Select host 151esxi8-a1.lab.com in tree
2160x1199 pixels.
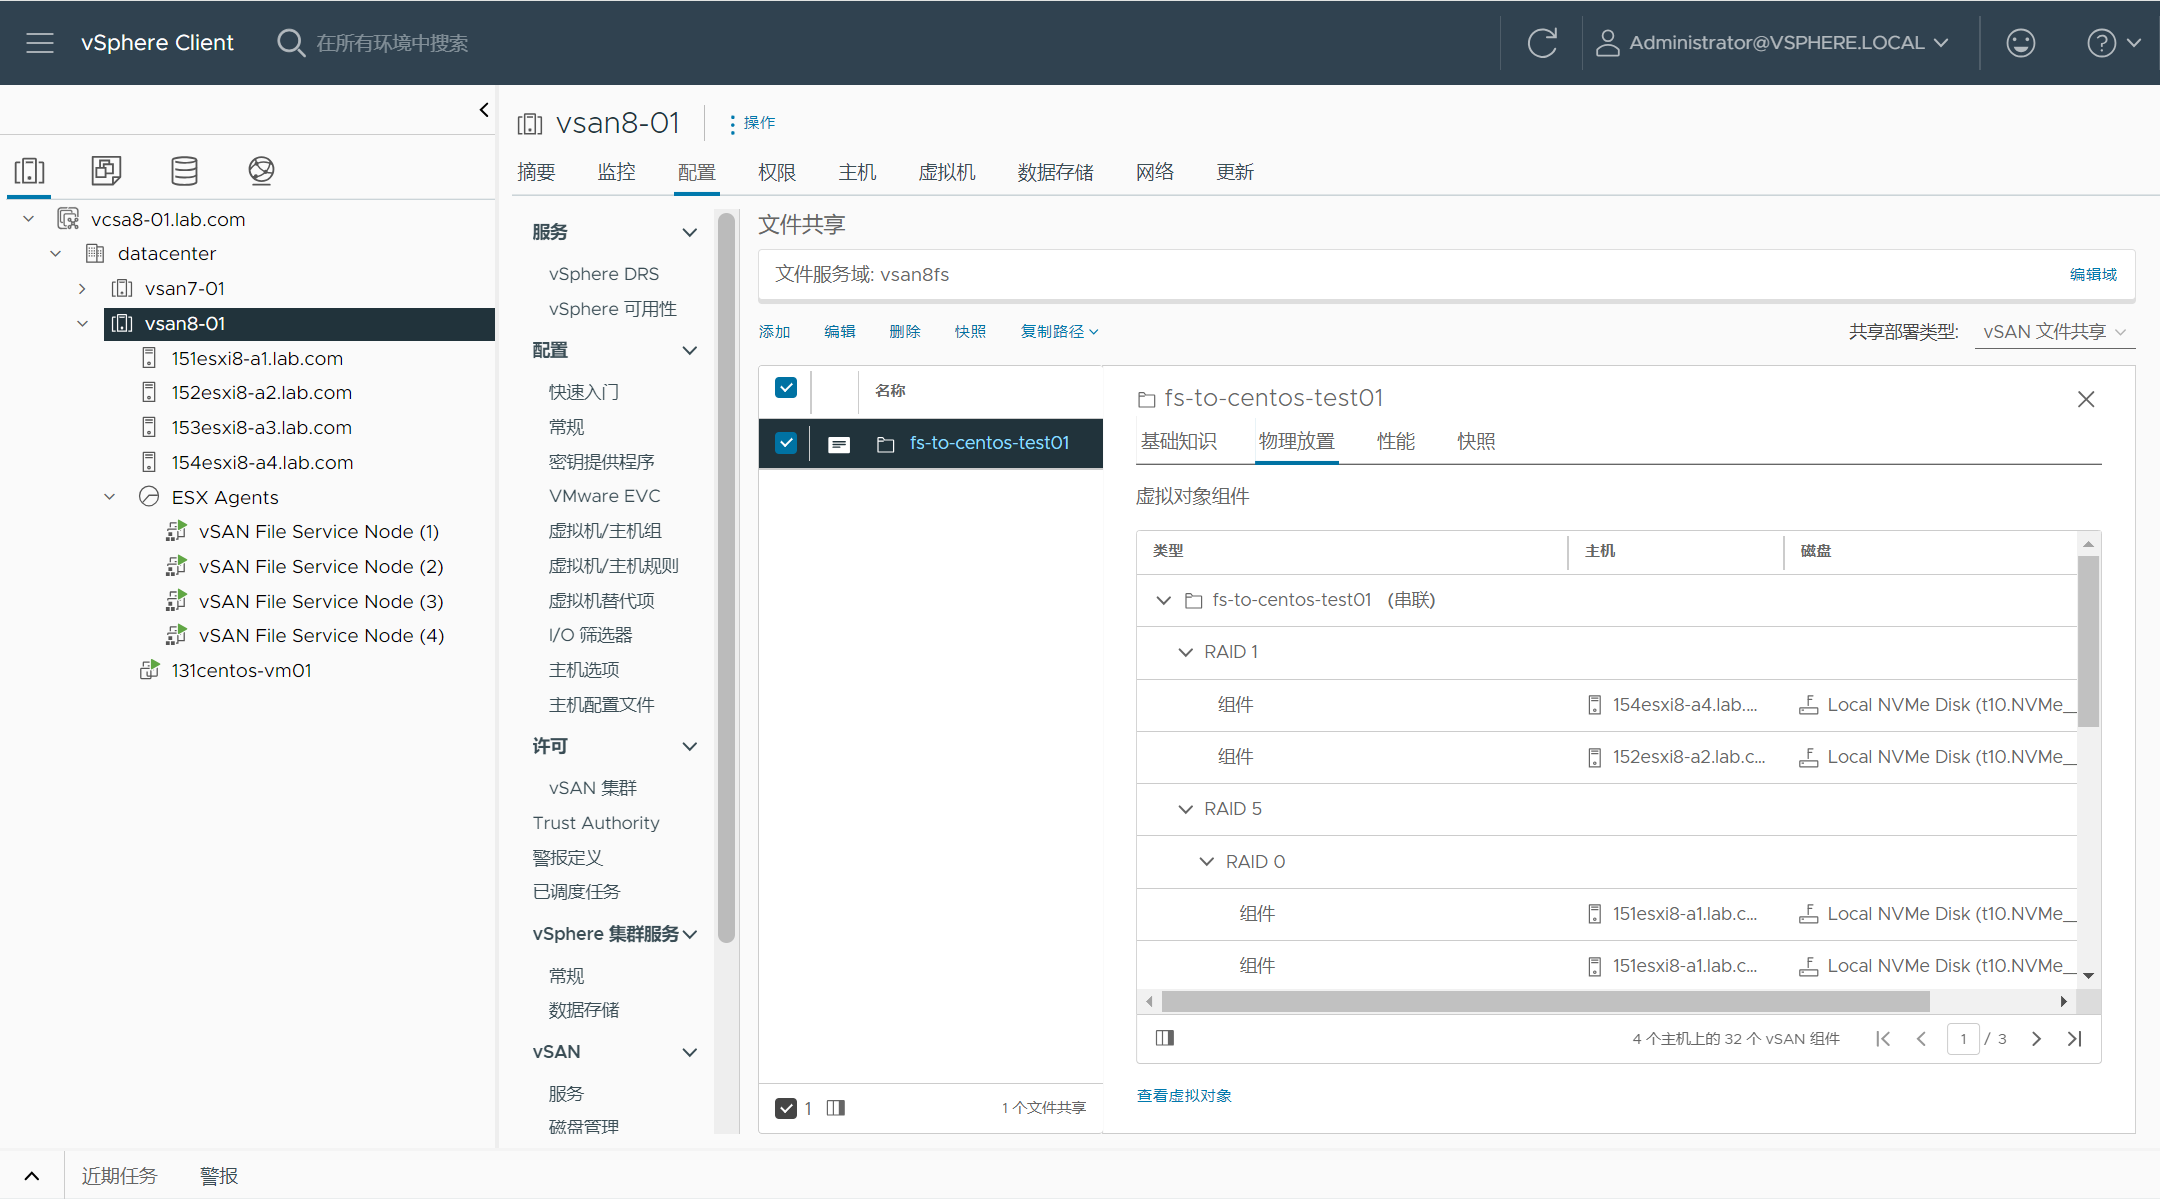pos(257,358)
